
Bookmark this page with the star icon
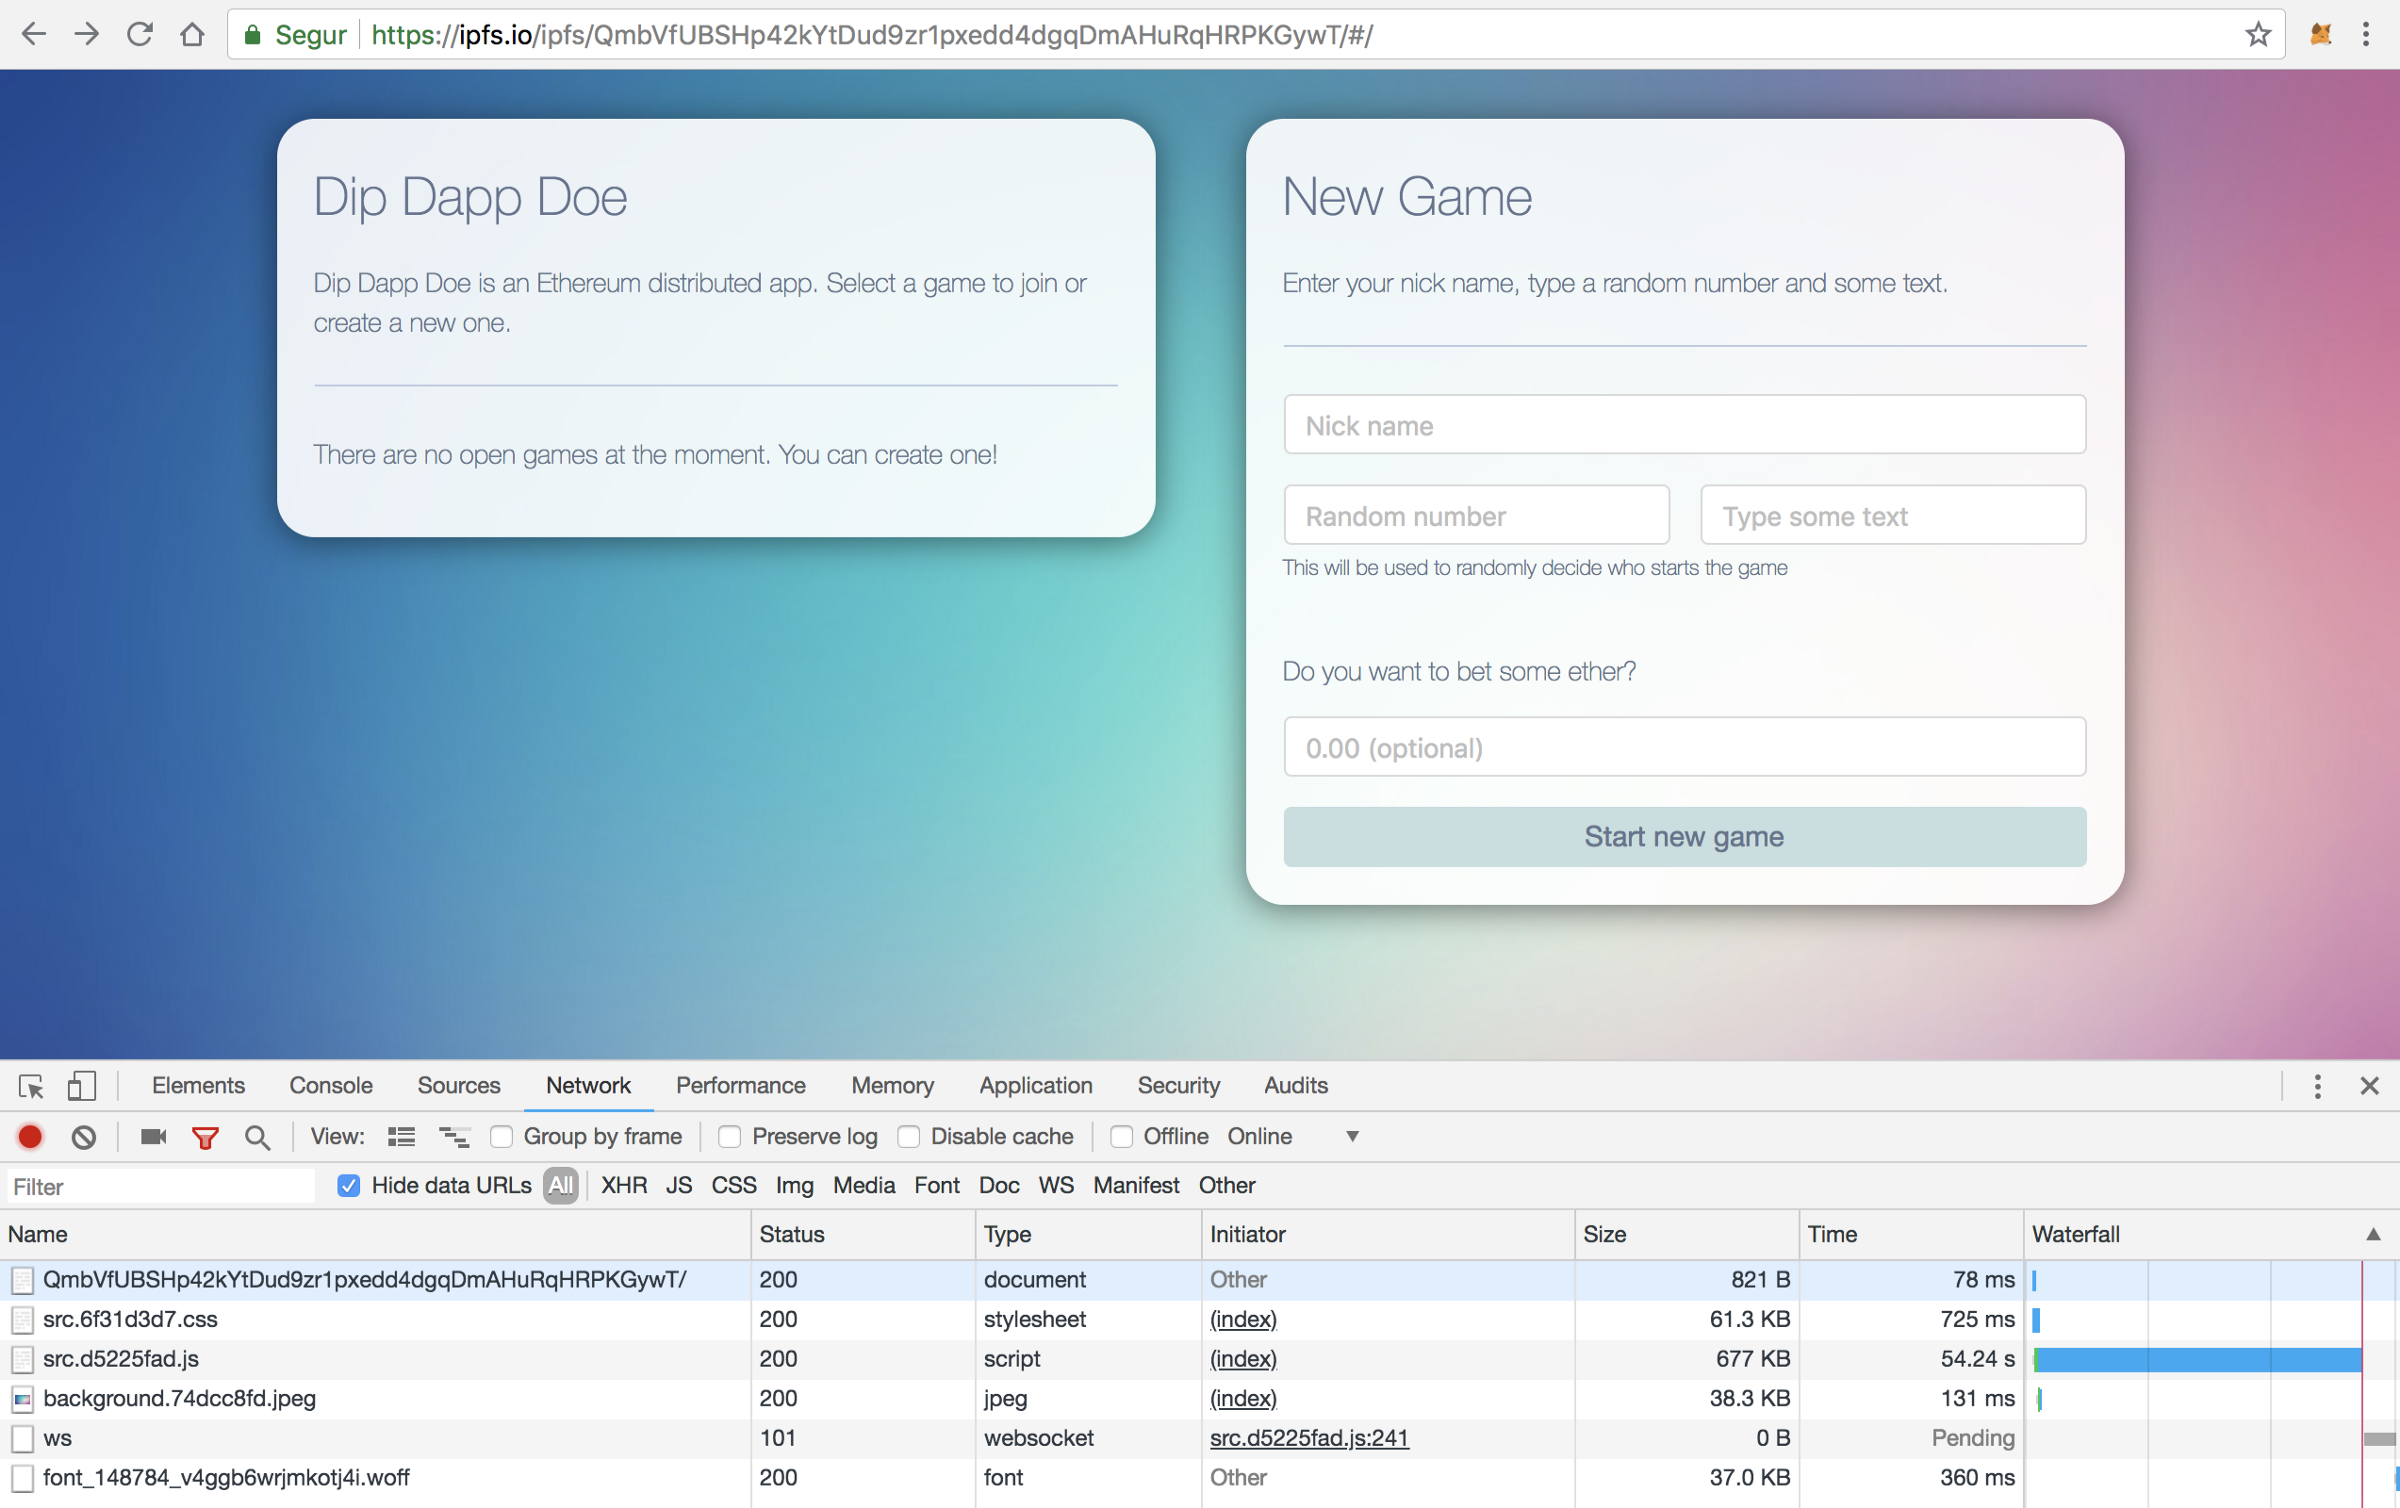tap(2258, 35)
